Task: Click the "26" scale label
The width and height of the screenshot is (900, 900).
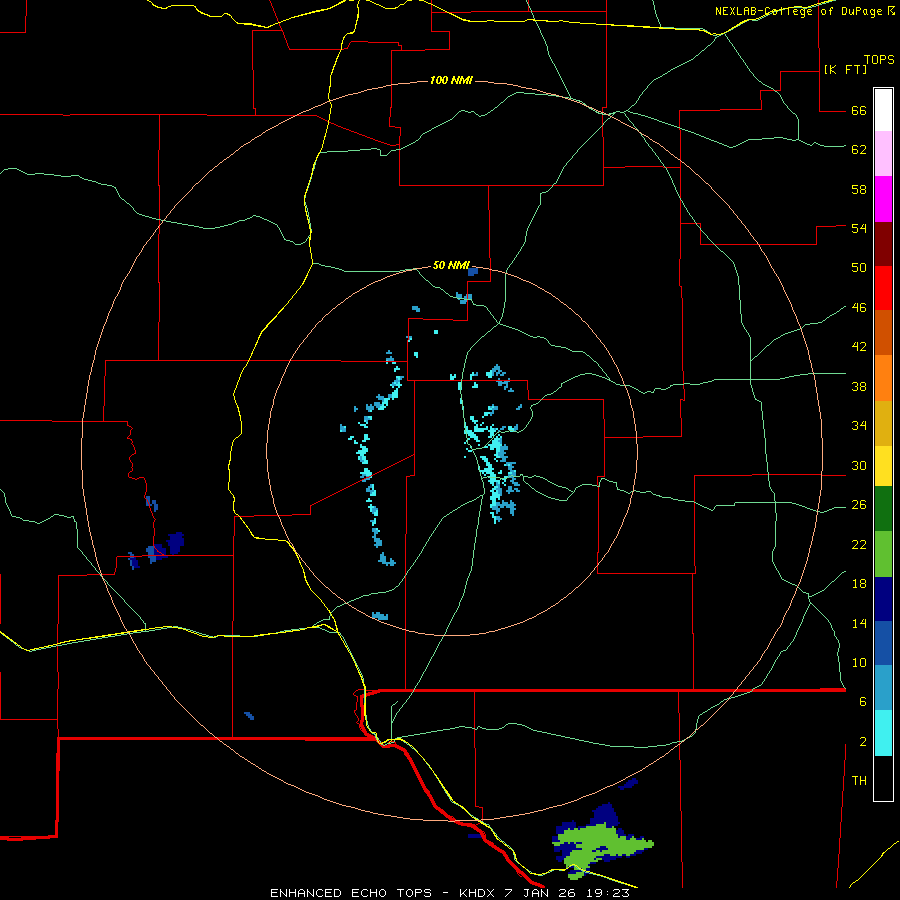Action: (x=859, y=505)
